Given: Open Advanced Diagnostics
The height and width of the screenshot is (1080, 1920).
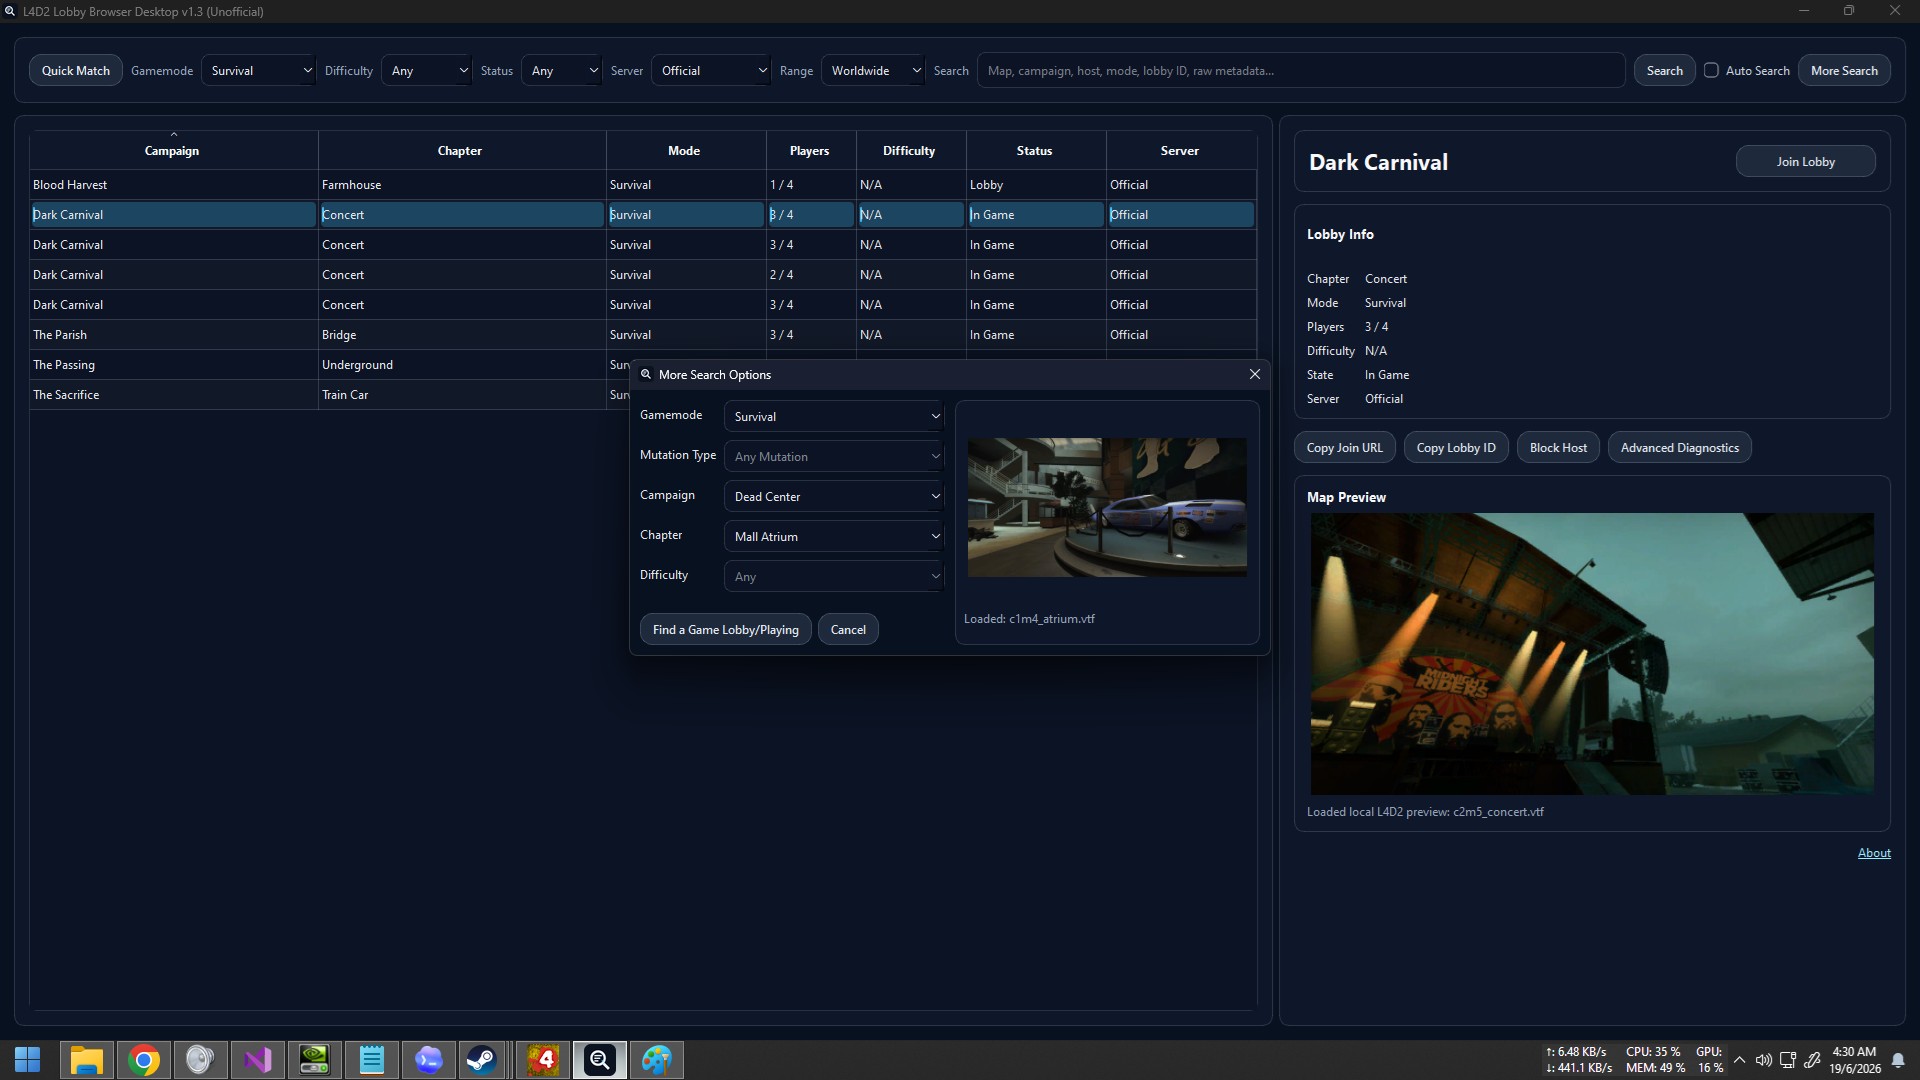Looking at the screenshot, I should (x=1679, y=447).
